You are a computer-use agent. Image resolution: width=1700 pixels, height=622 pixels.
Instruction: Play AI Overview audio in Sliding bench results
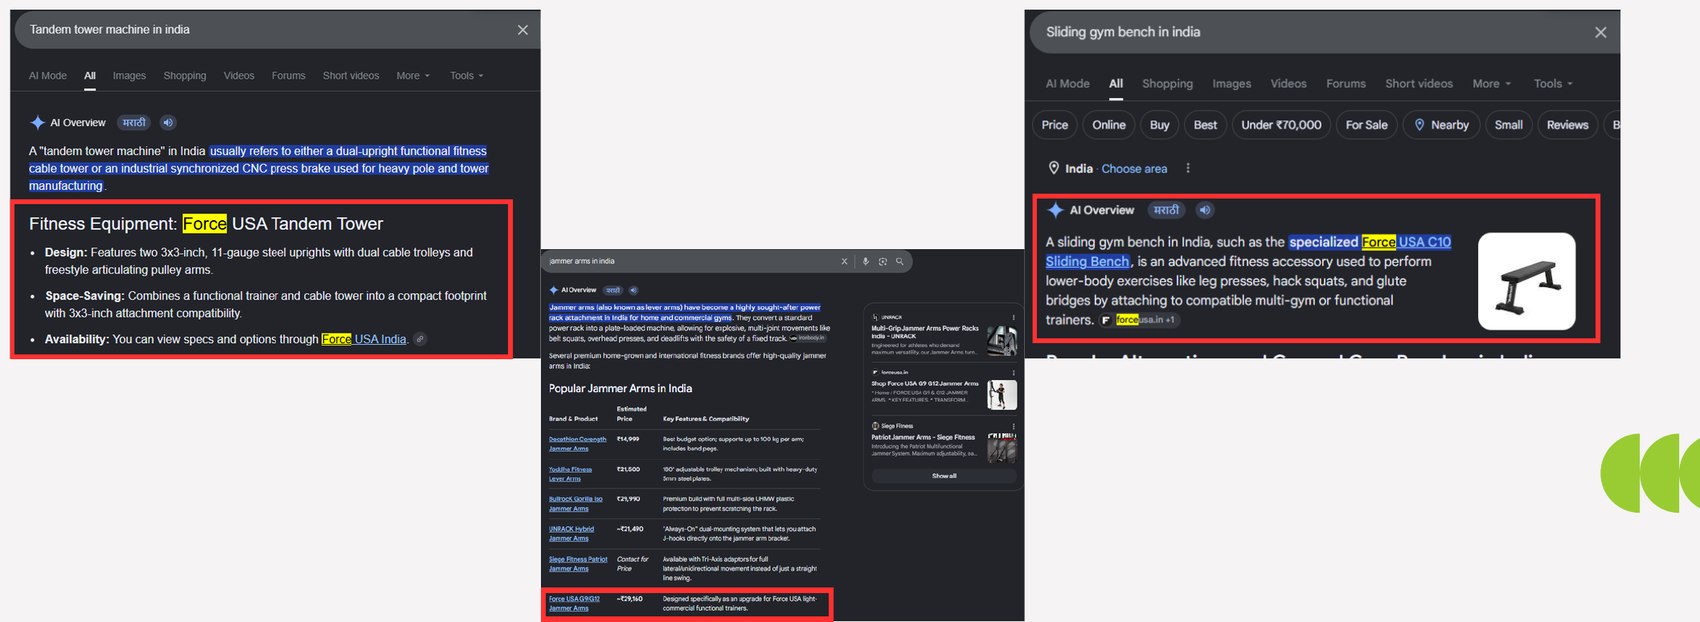coord(1205,210)
